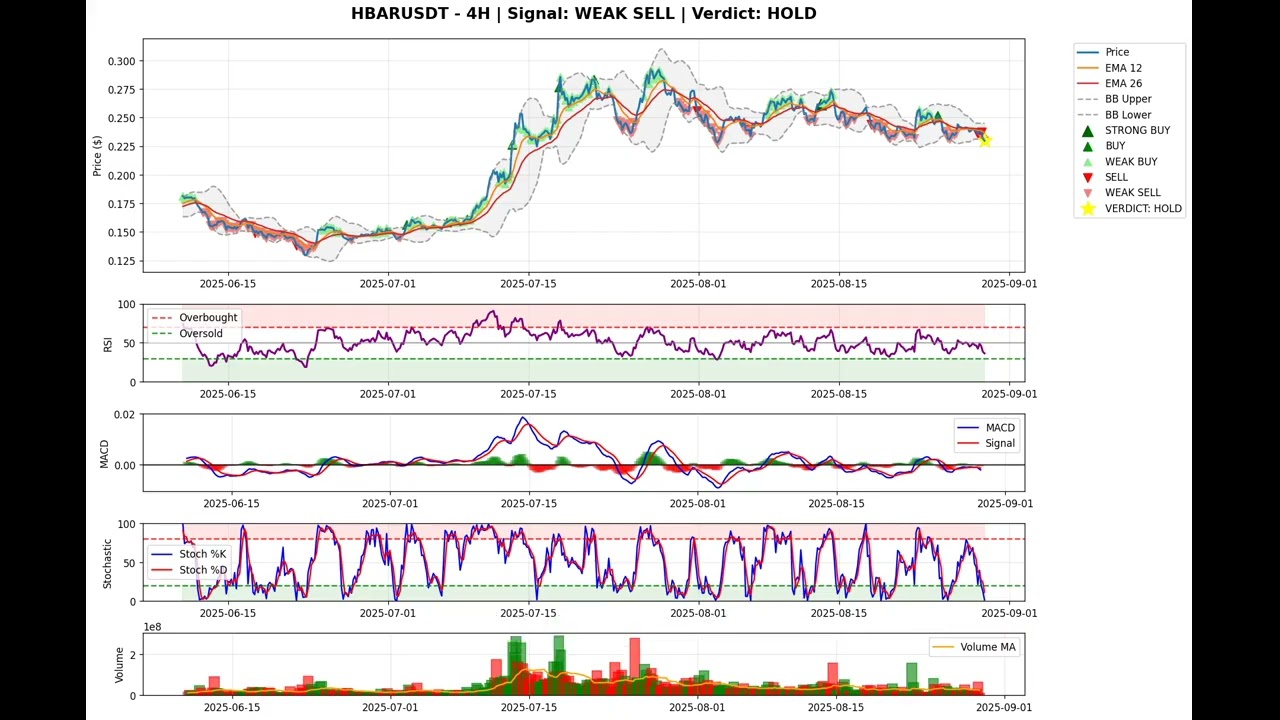The height and width of the screenshot is (720, 1280).
Task: Click the yellow star next to VERDICT: HOLD in the legend
Action: pyautogui.click(x=1088, y=208)
